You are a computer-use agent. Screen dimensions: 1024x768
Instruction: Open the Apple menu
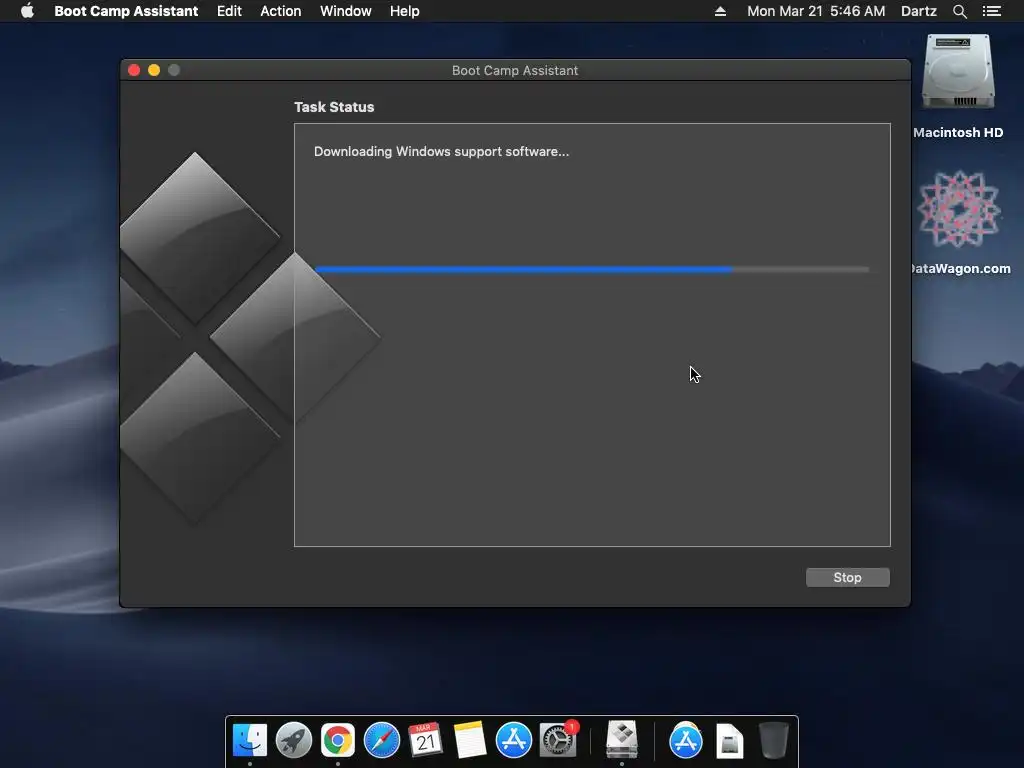pyautogui.click(x=27, y=11)
